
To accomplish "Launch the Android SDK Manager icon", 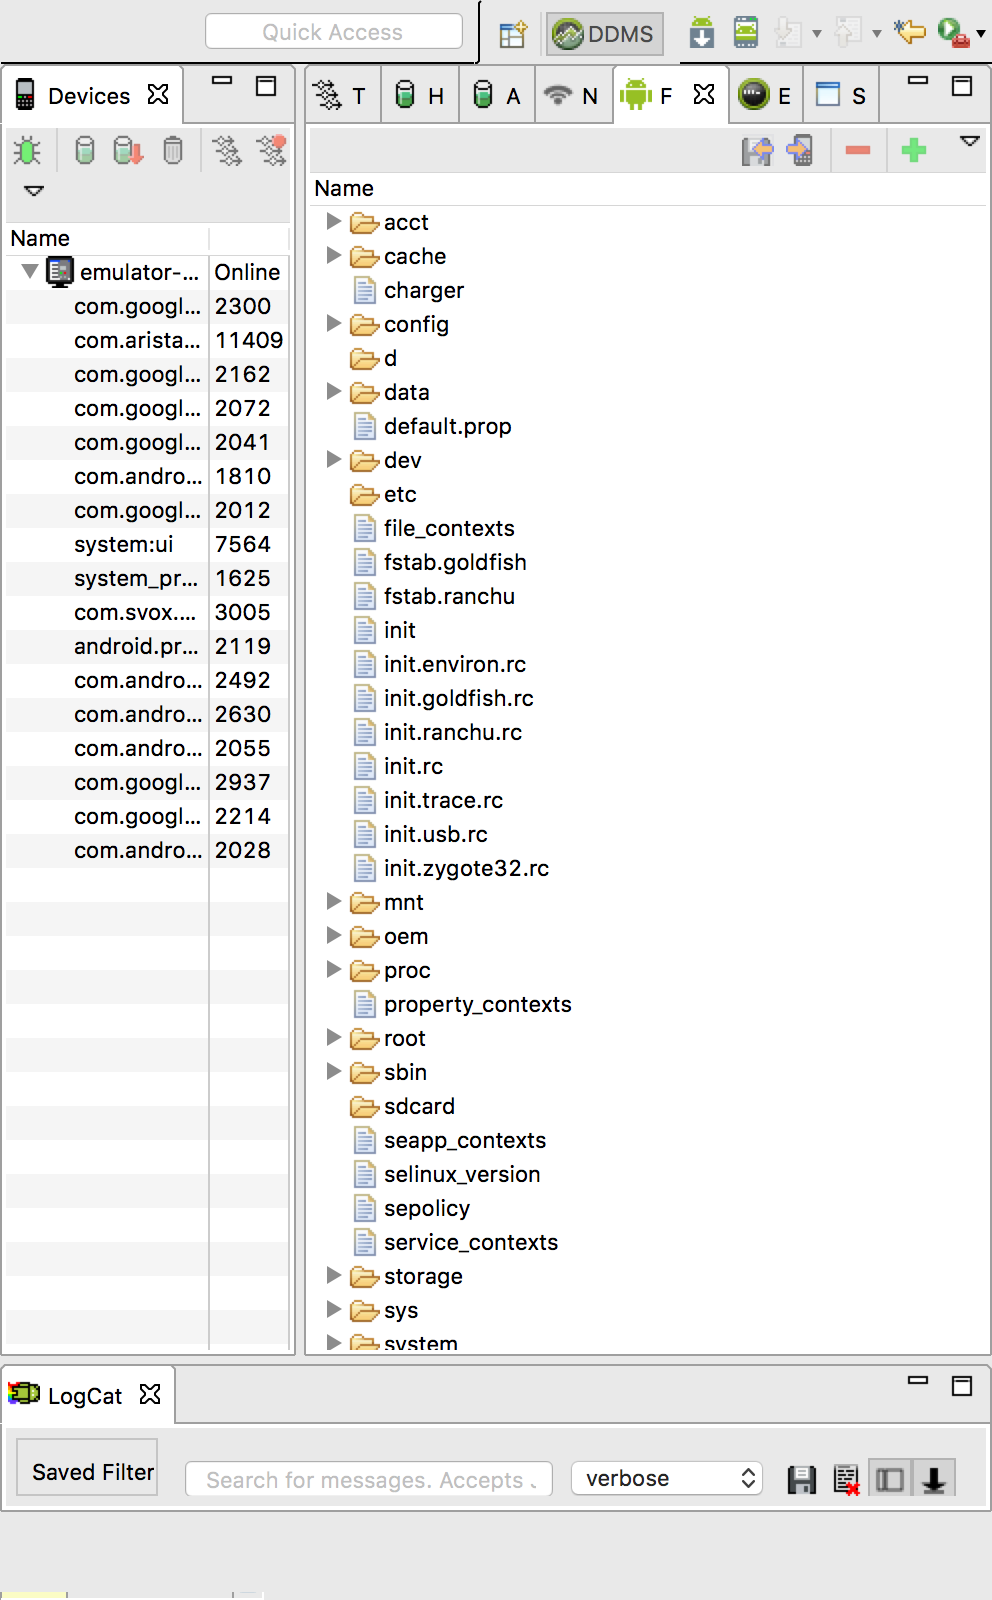I will point(702,33).
